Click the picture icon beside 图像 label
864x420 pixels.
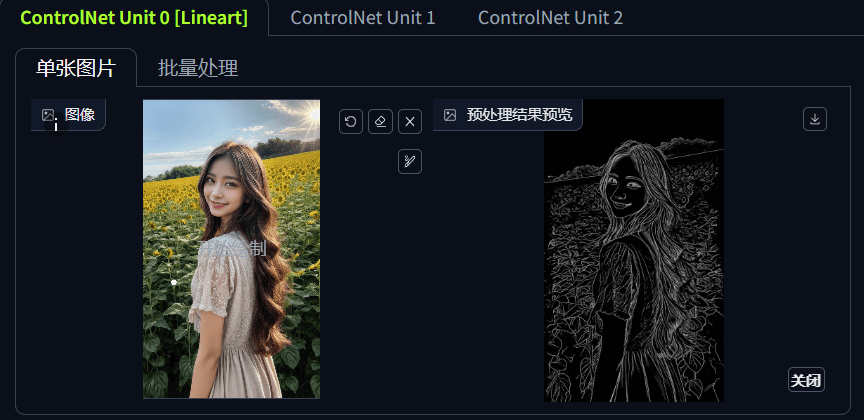point(48,115)
